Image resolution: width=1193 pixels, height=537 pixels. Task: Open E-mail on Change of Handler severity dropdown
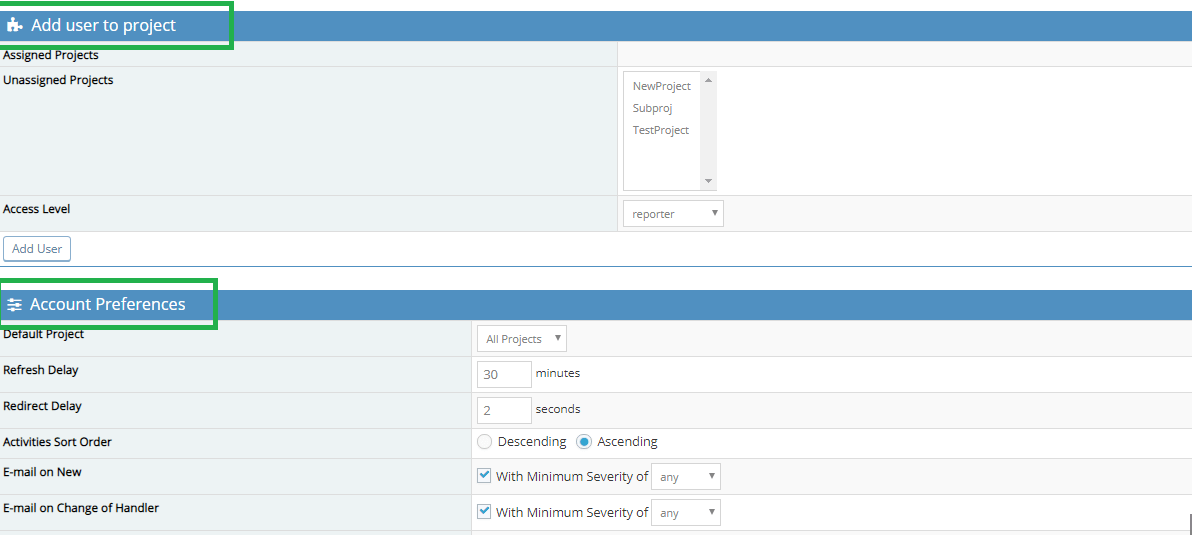[x=686, y=513]
